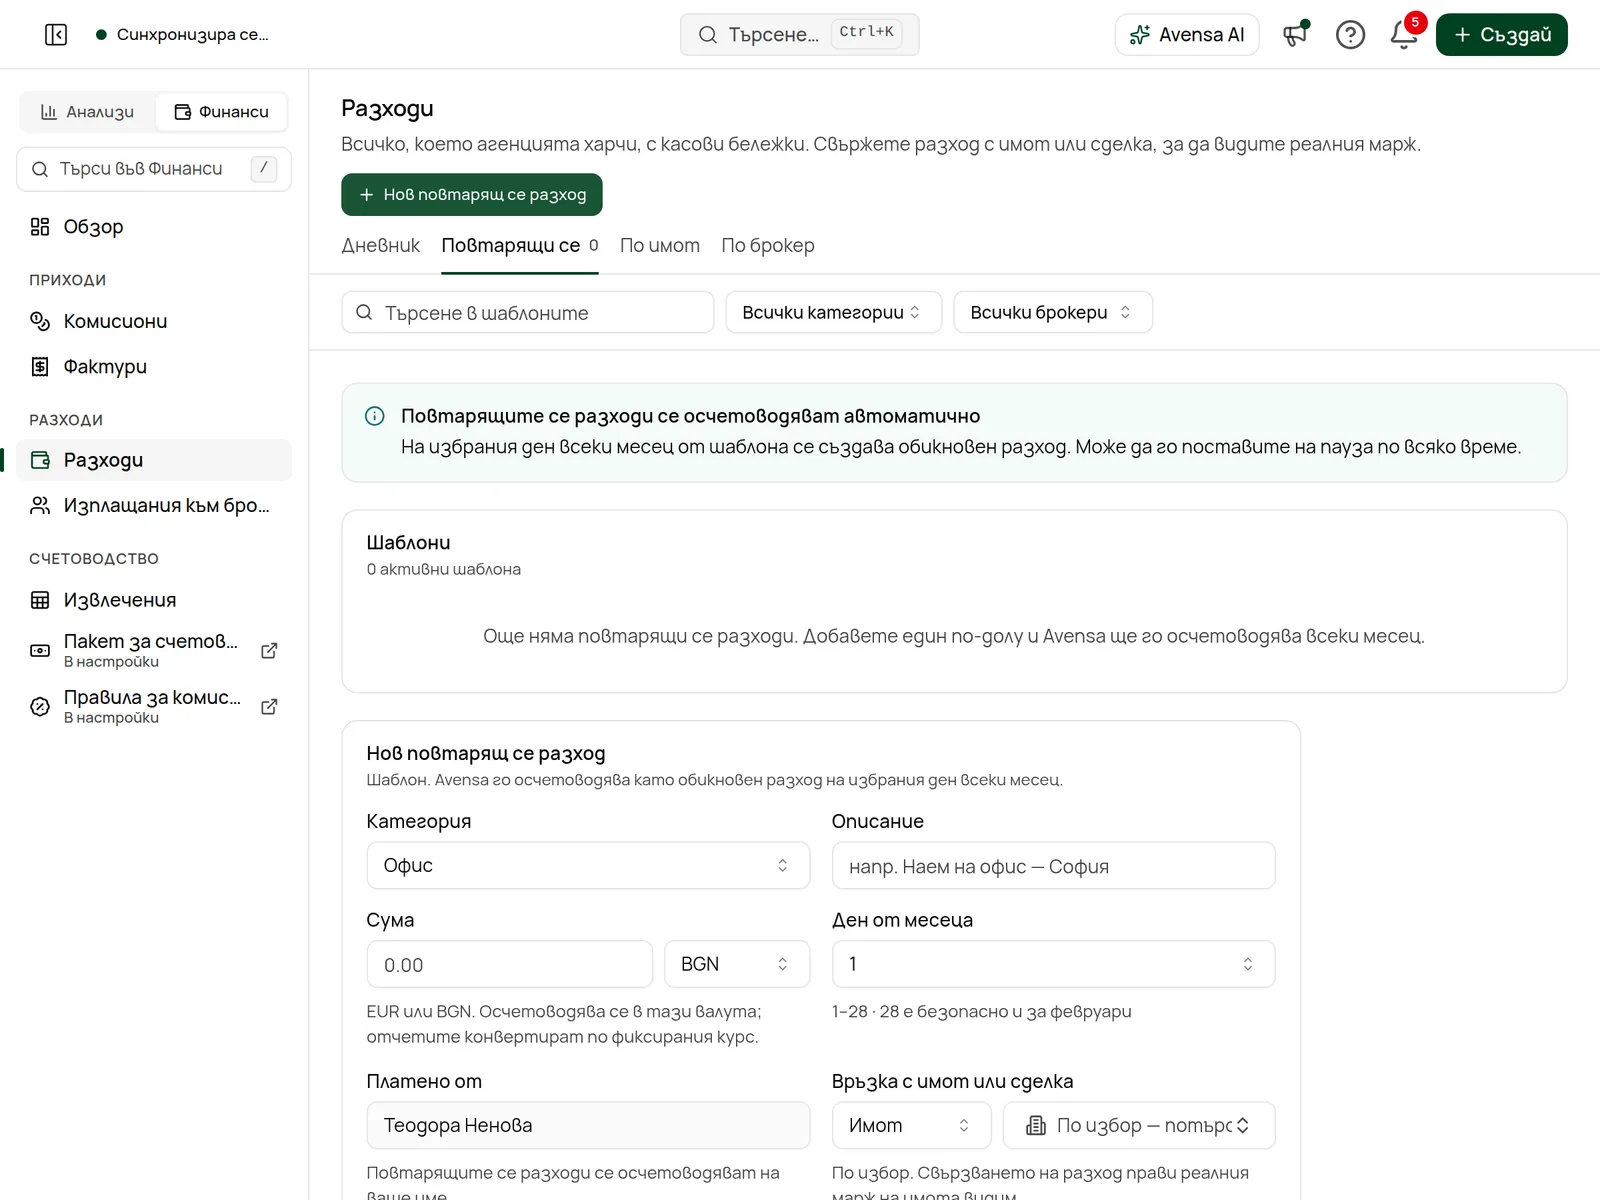Open the announcements megaphone icon
The width and height of the screenshot is (1600, 1200).
[1296, 35]
